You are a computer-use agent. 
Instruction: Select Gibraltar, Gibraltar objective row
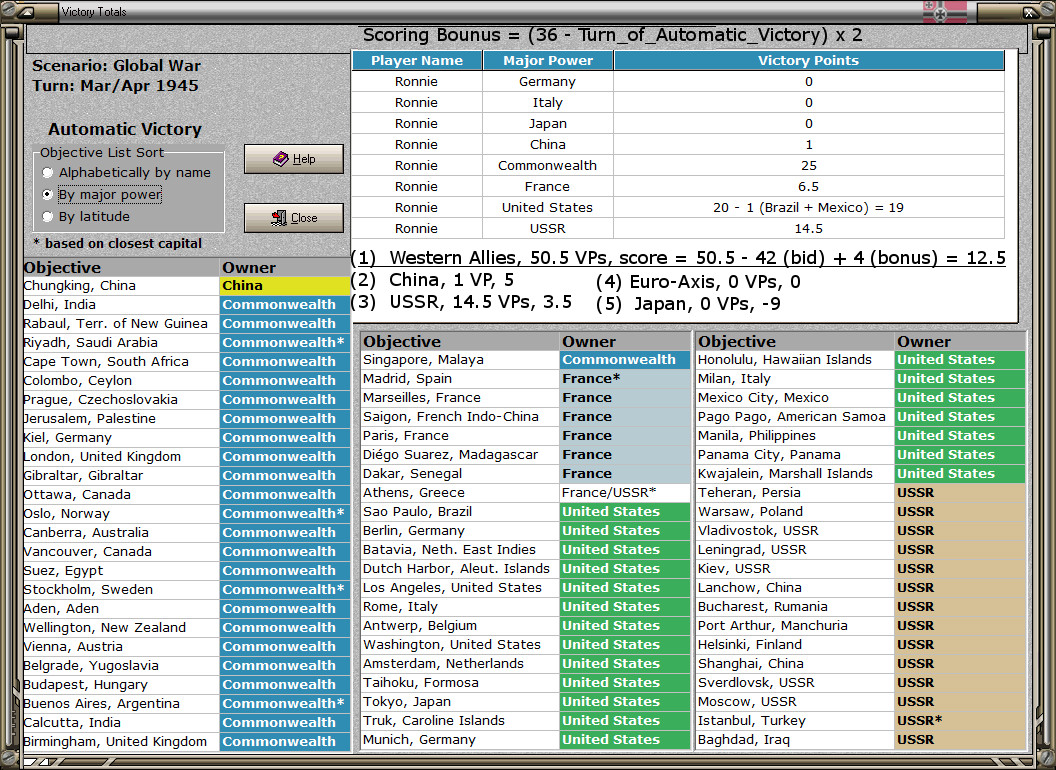(187, 476)
